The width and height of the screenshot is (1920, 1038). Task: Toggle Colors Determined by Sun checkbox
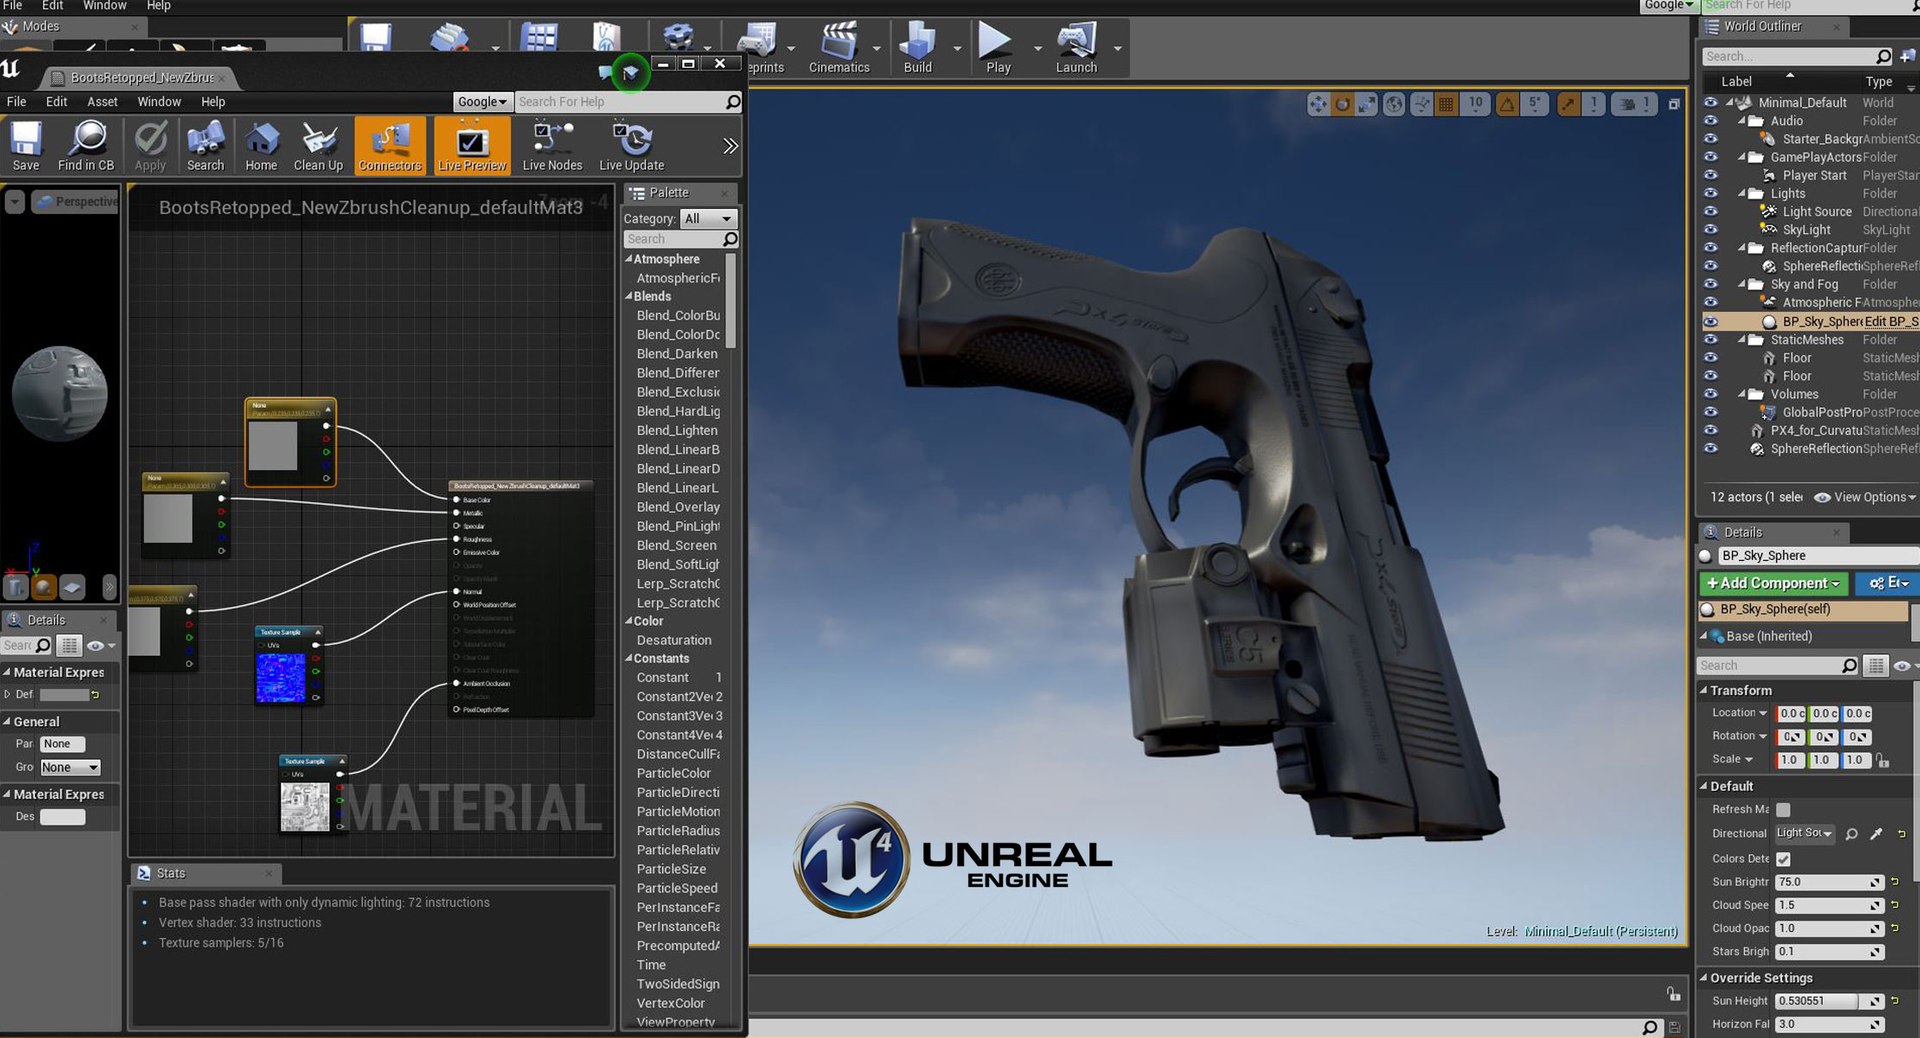click(x=1783, y=859)
